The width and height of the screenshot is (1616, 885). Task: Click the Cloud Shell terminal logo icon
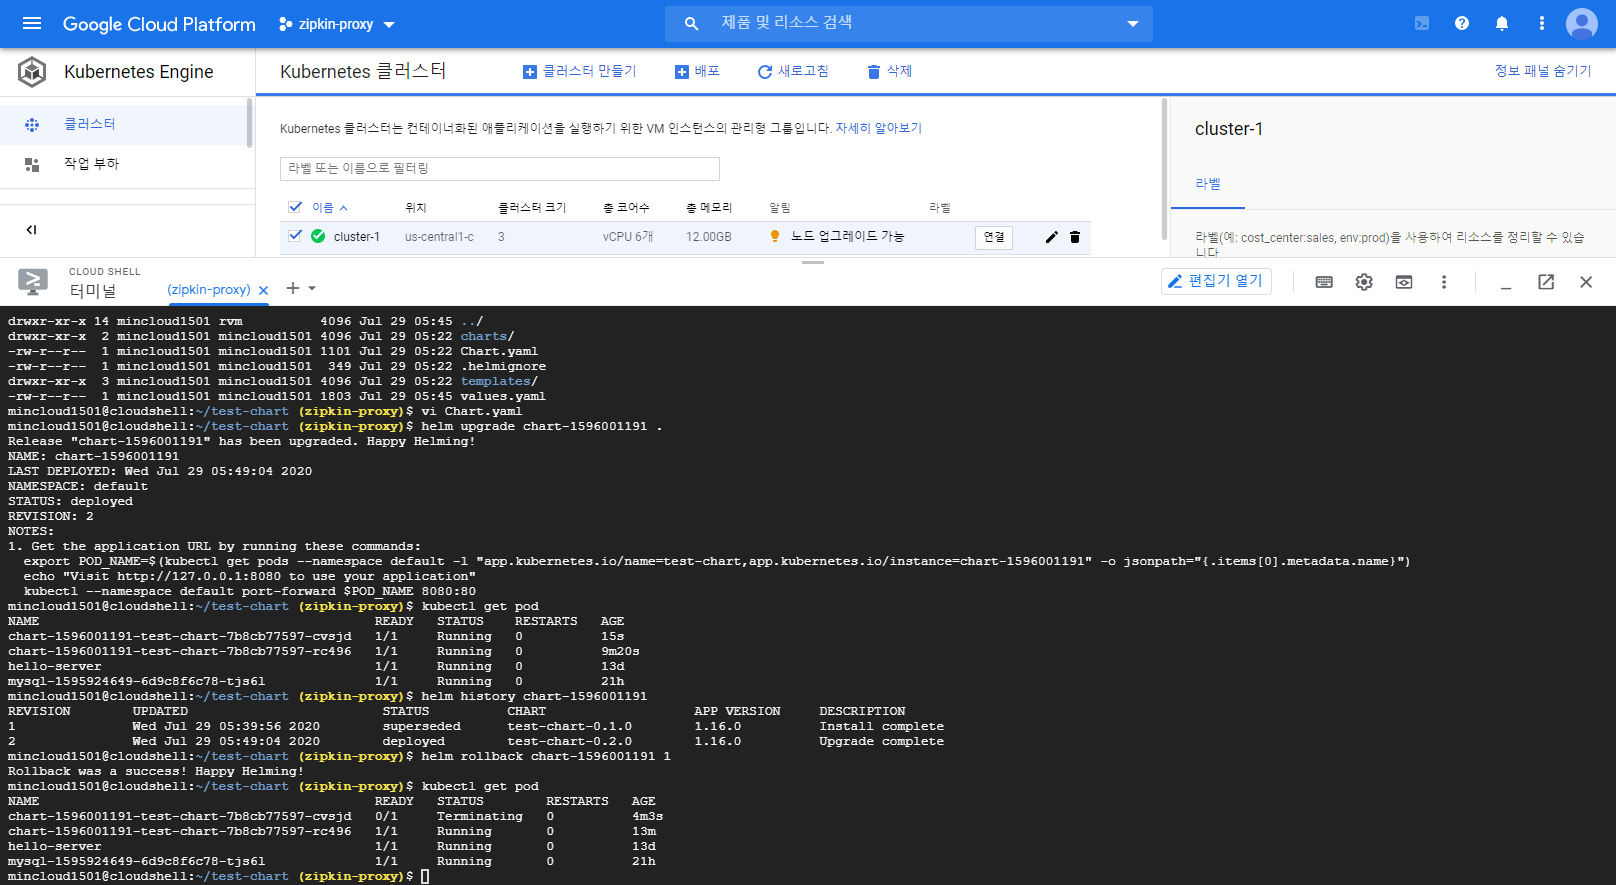coord(32,282)
